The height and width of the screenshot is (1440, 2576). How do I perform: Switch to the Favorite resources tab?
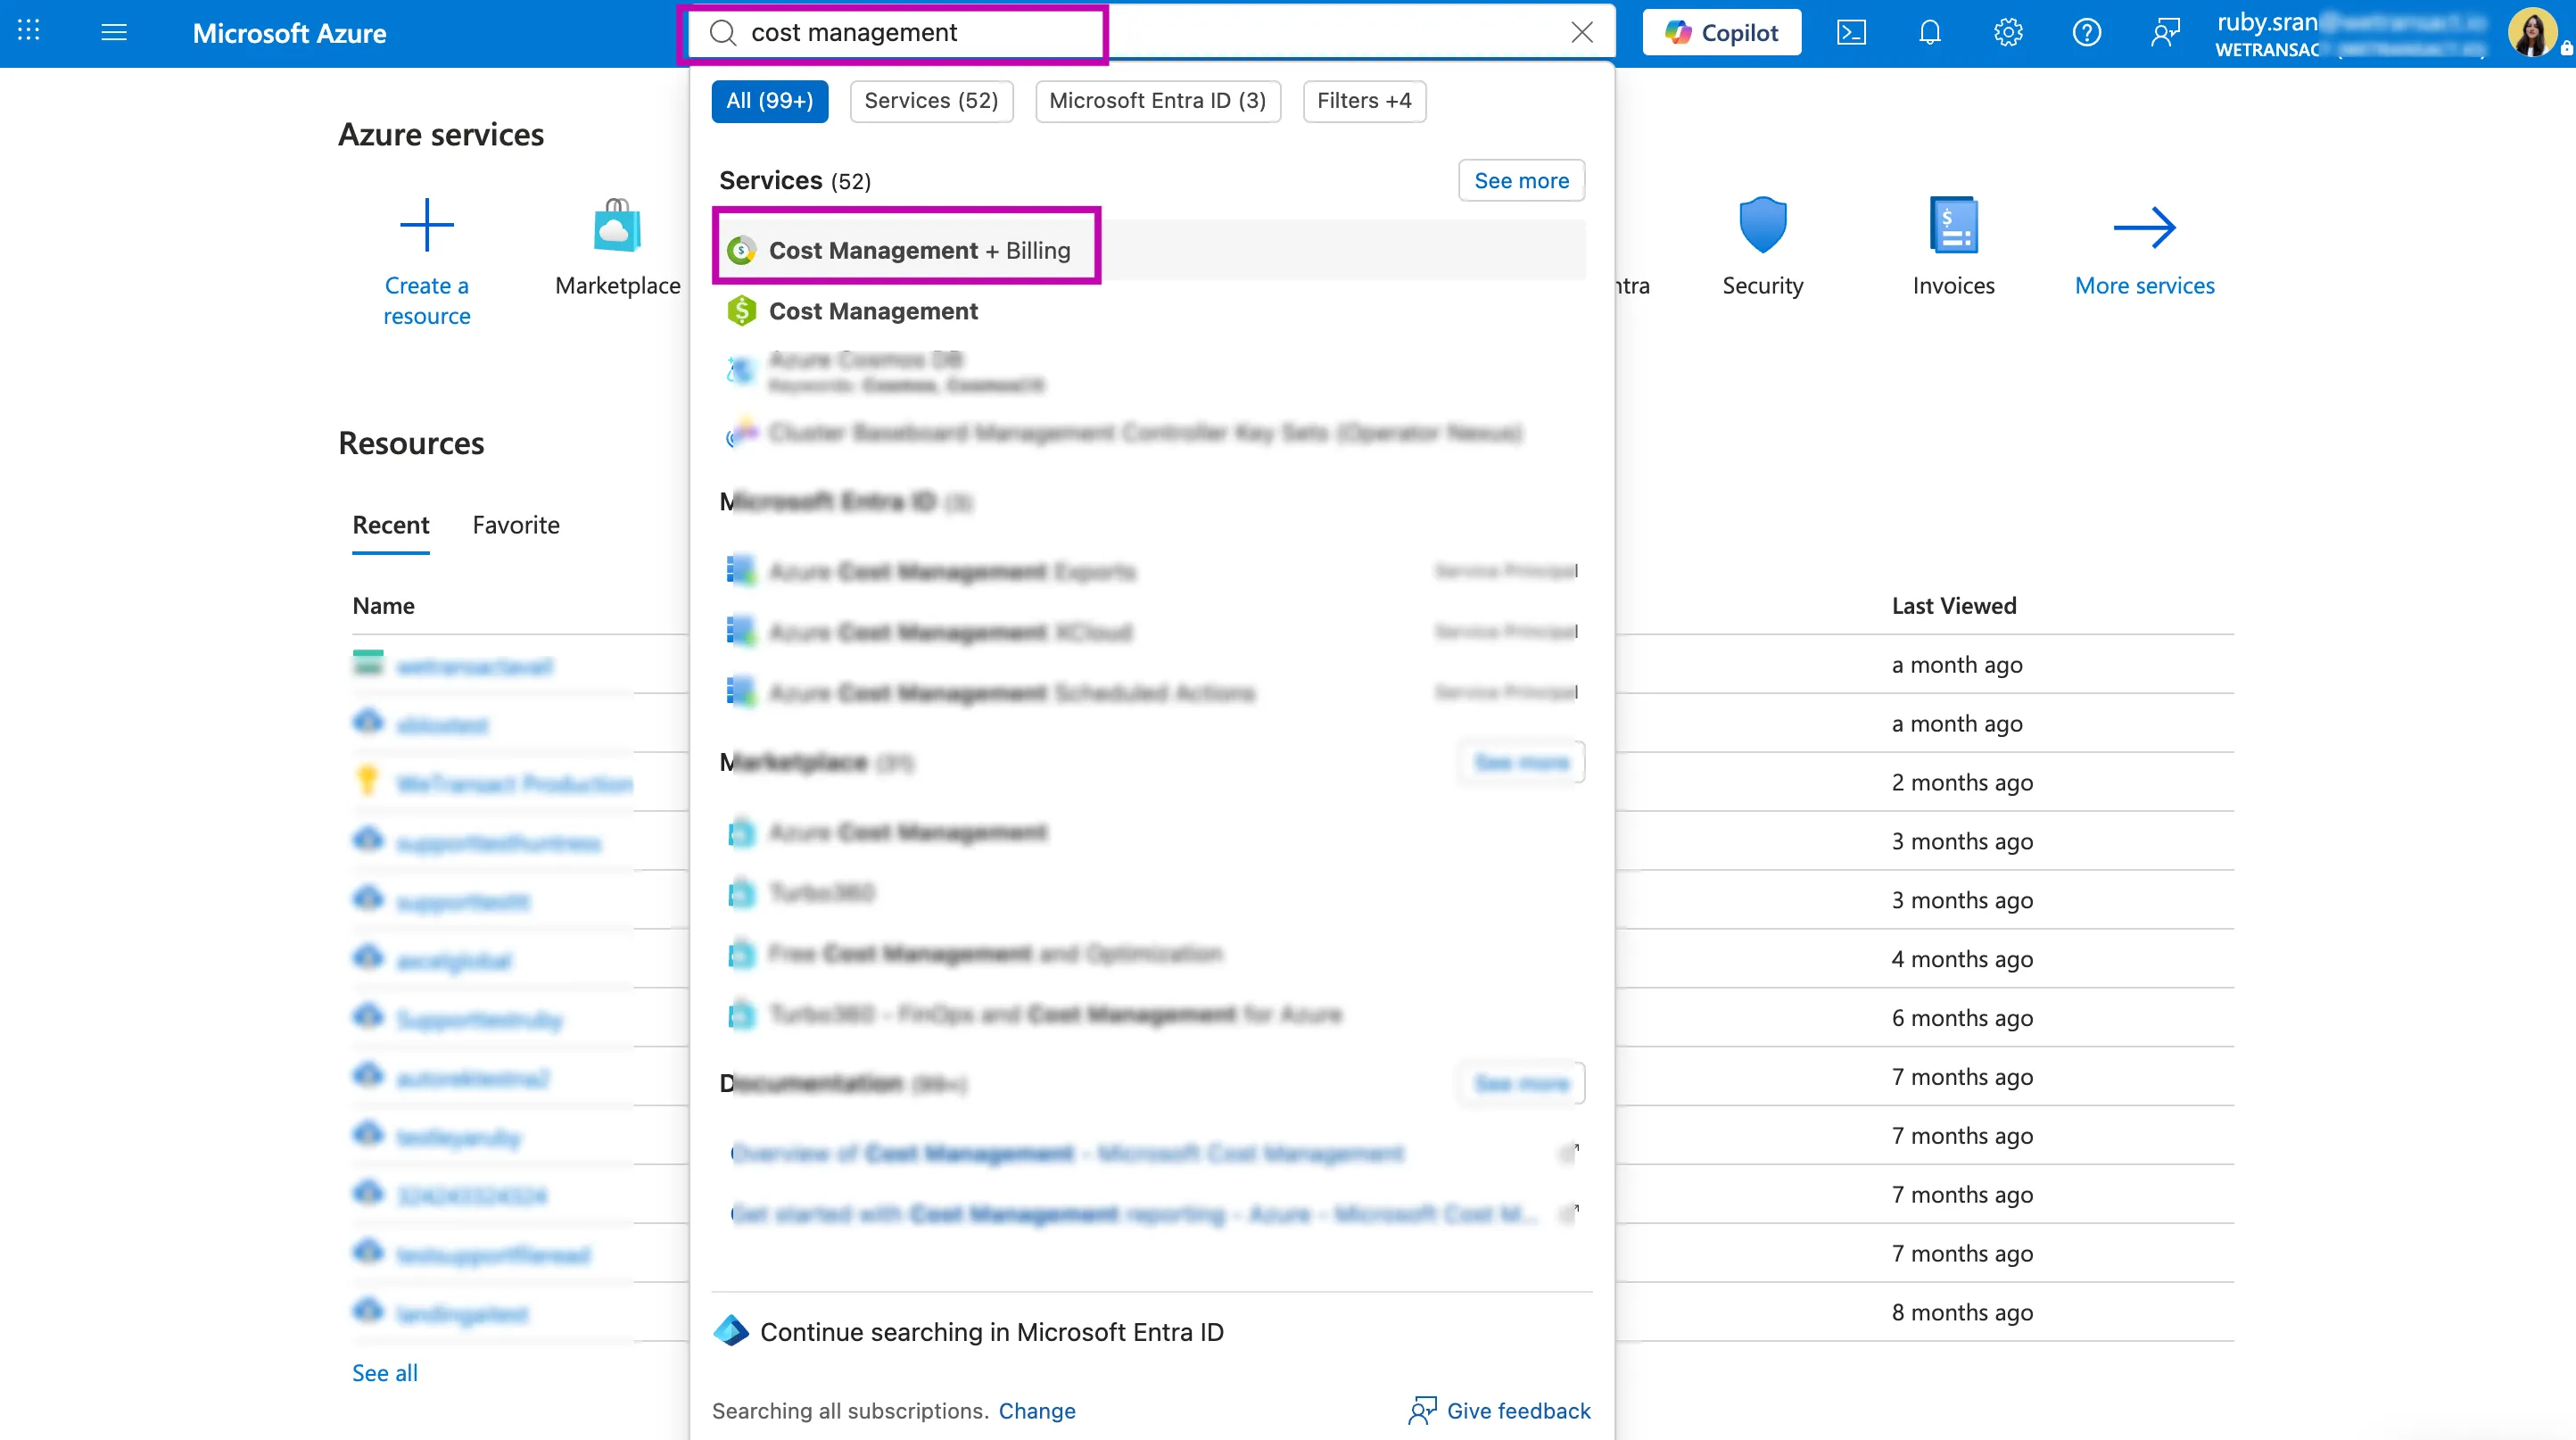516,526
